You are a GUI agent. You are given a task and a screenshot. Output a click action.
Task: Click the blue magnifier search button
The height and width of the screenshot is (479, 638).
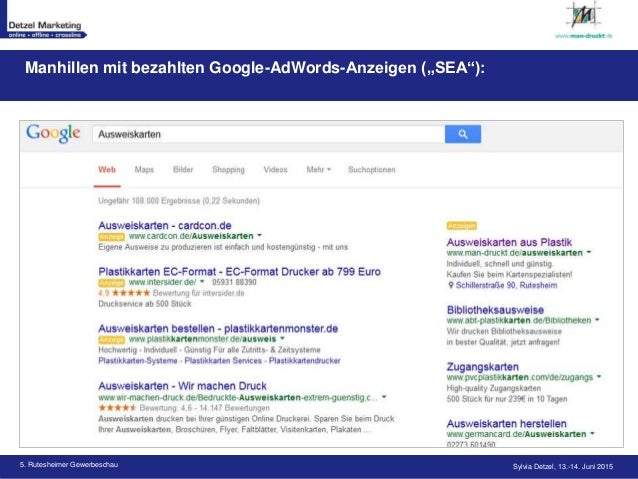tap(463, 134)
